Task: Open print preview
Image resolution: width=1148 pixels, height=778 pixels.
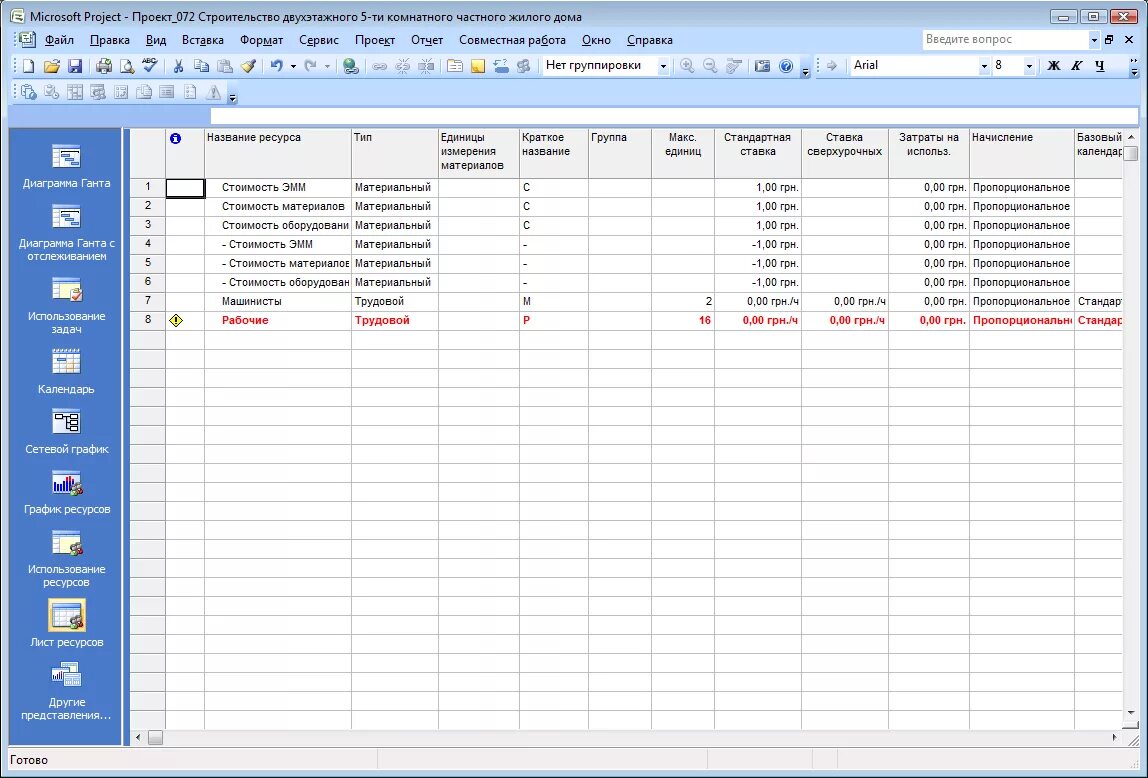Action: pyautogui.click(x=127, y=66)
